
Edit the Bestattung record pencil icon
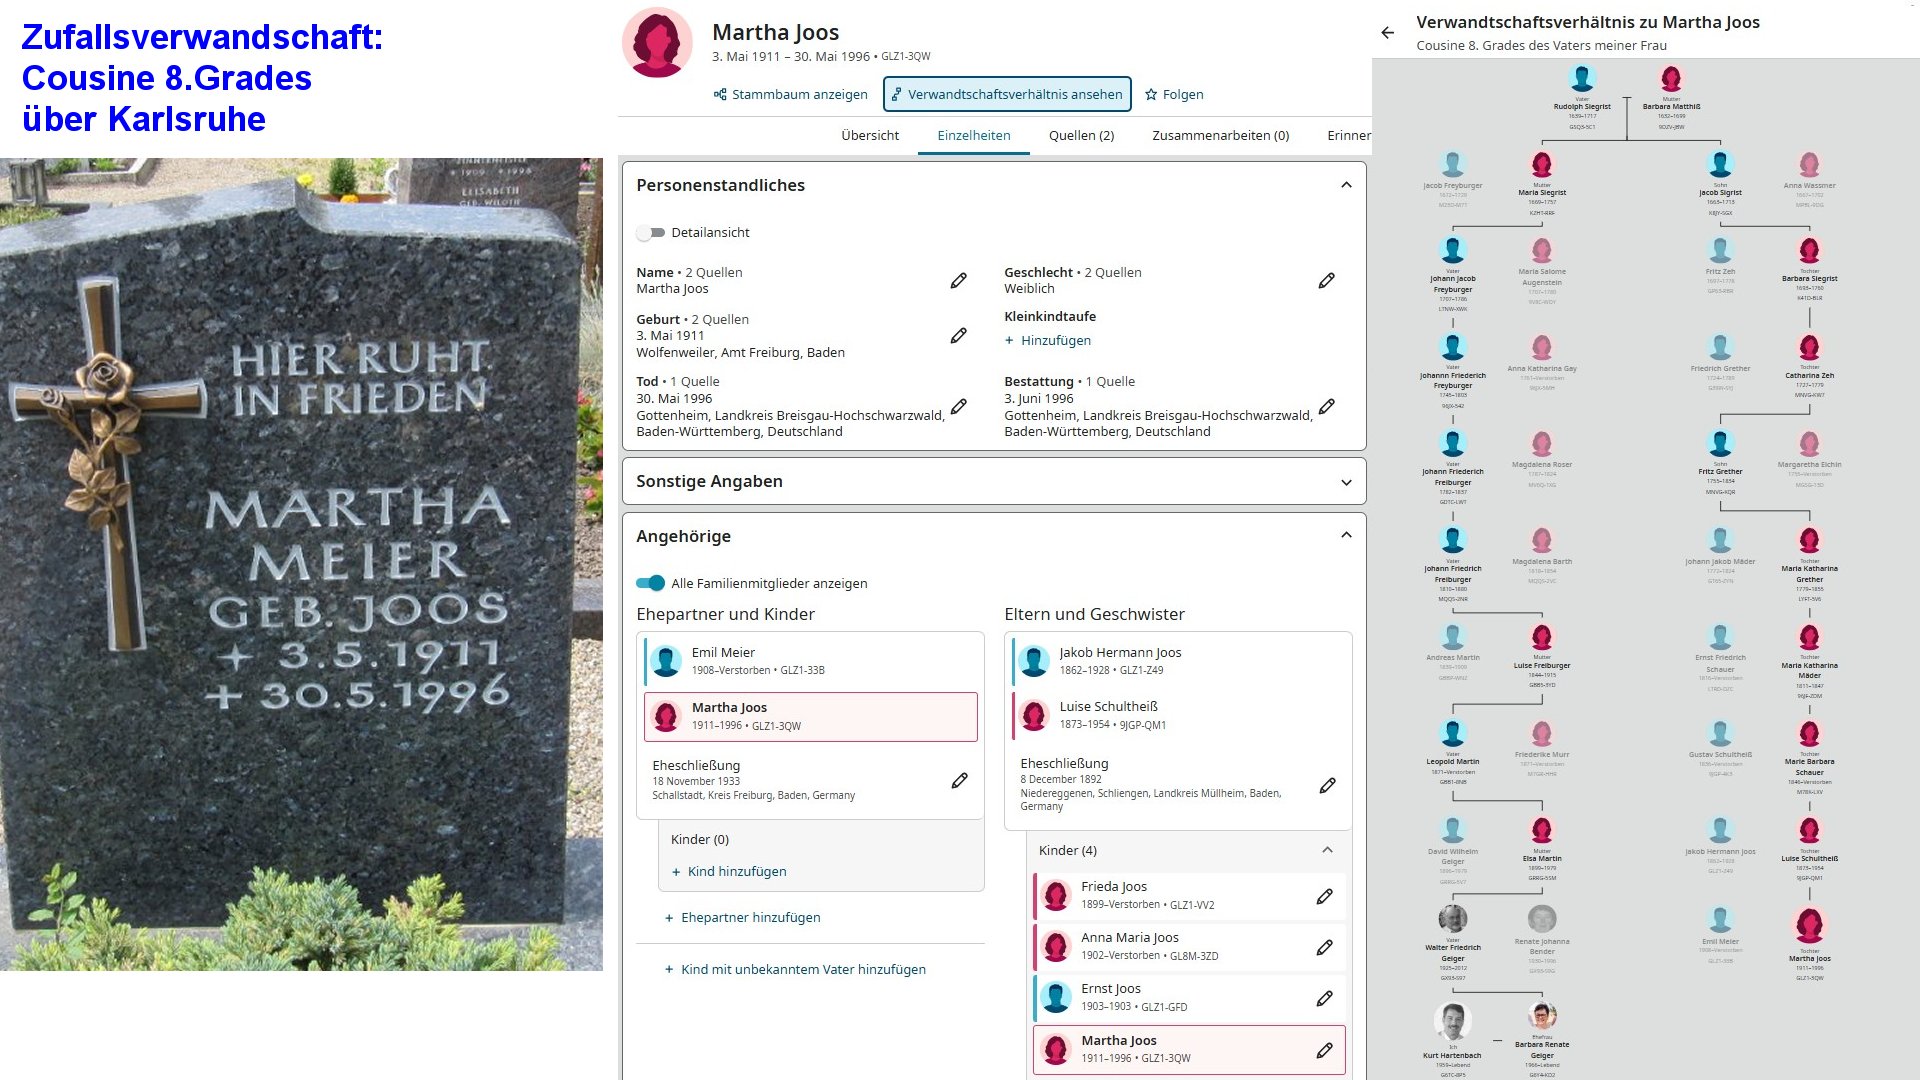point(1326,407)
